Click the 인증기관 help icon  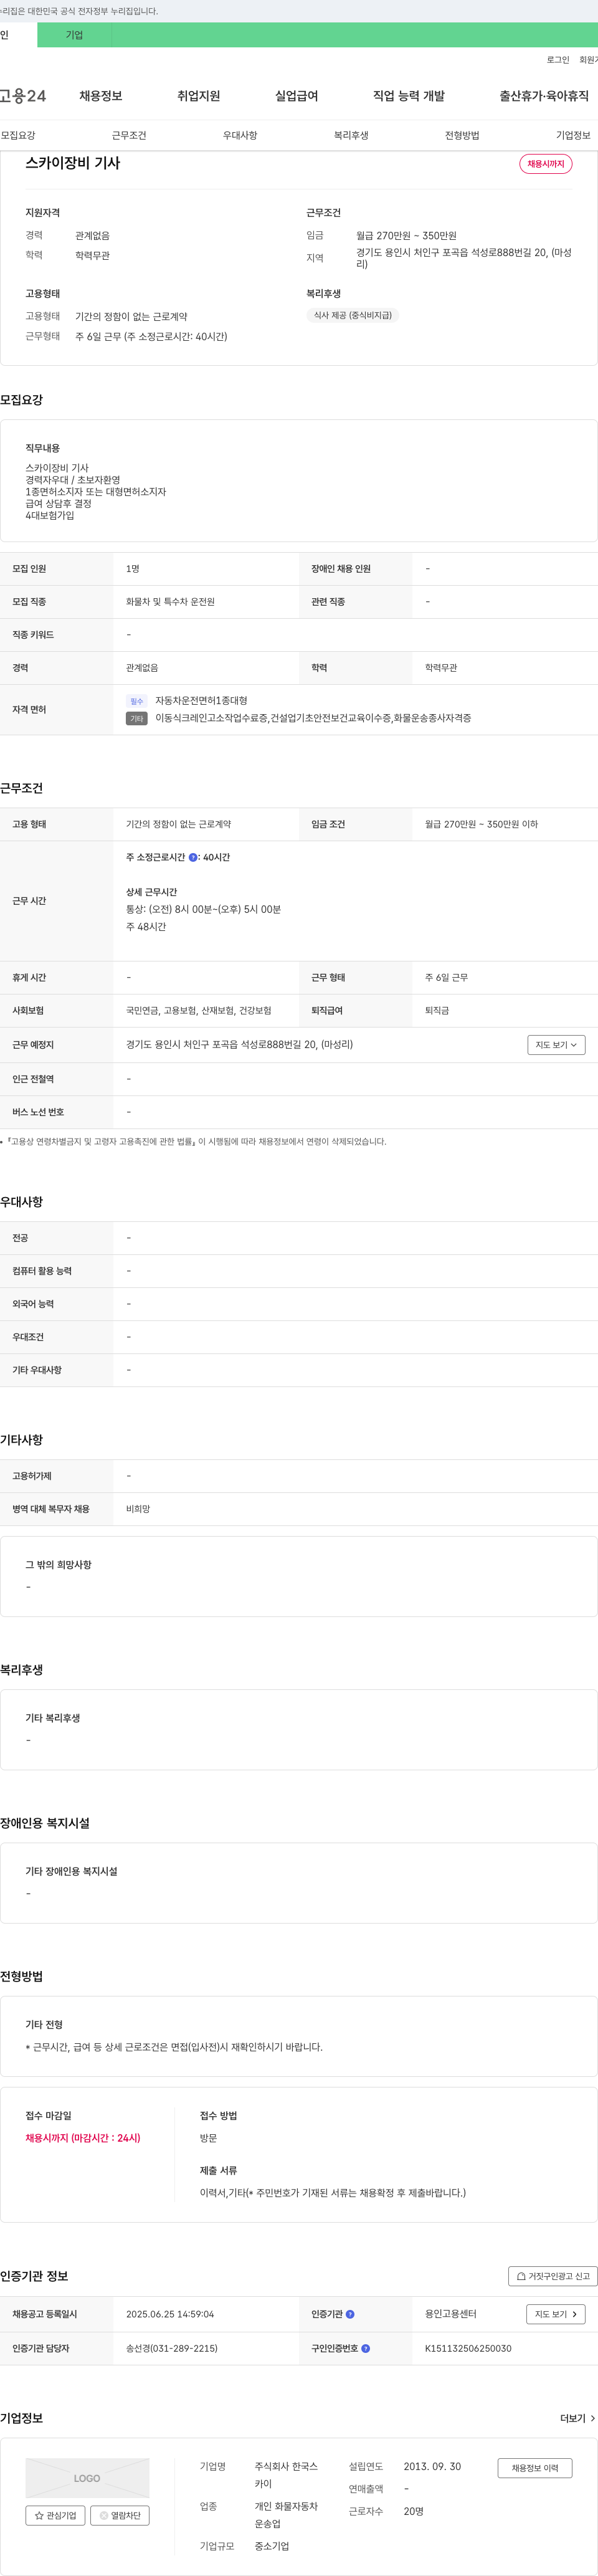tap(350, 2314)
